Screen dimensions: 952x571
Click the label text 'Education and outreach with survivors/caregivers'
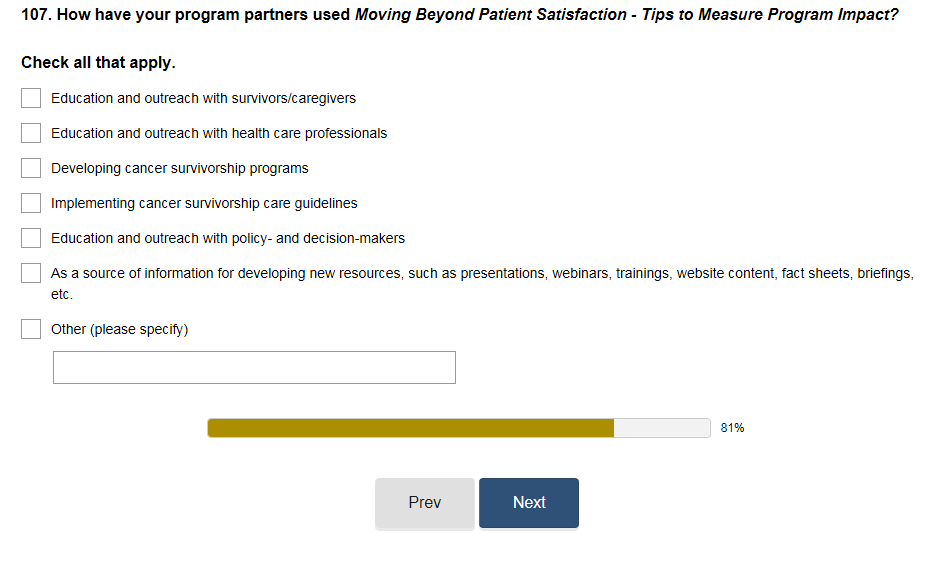pos(203,98)
